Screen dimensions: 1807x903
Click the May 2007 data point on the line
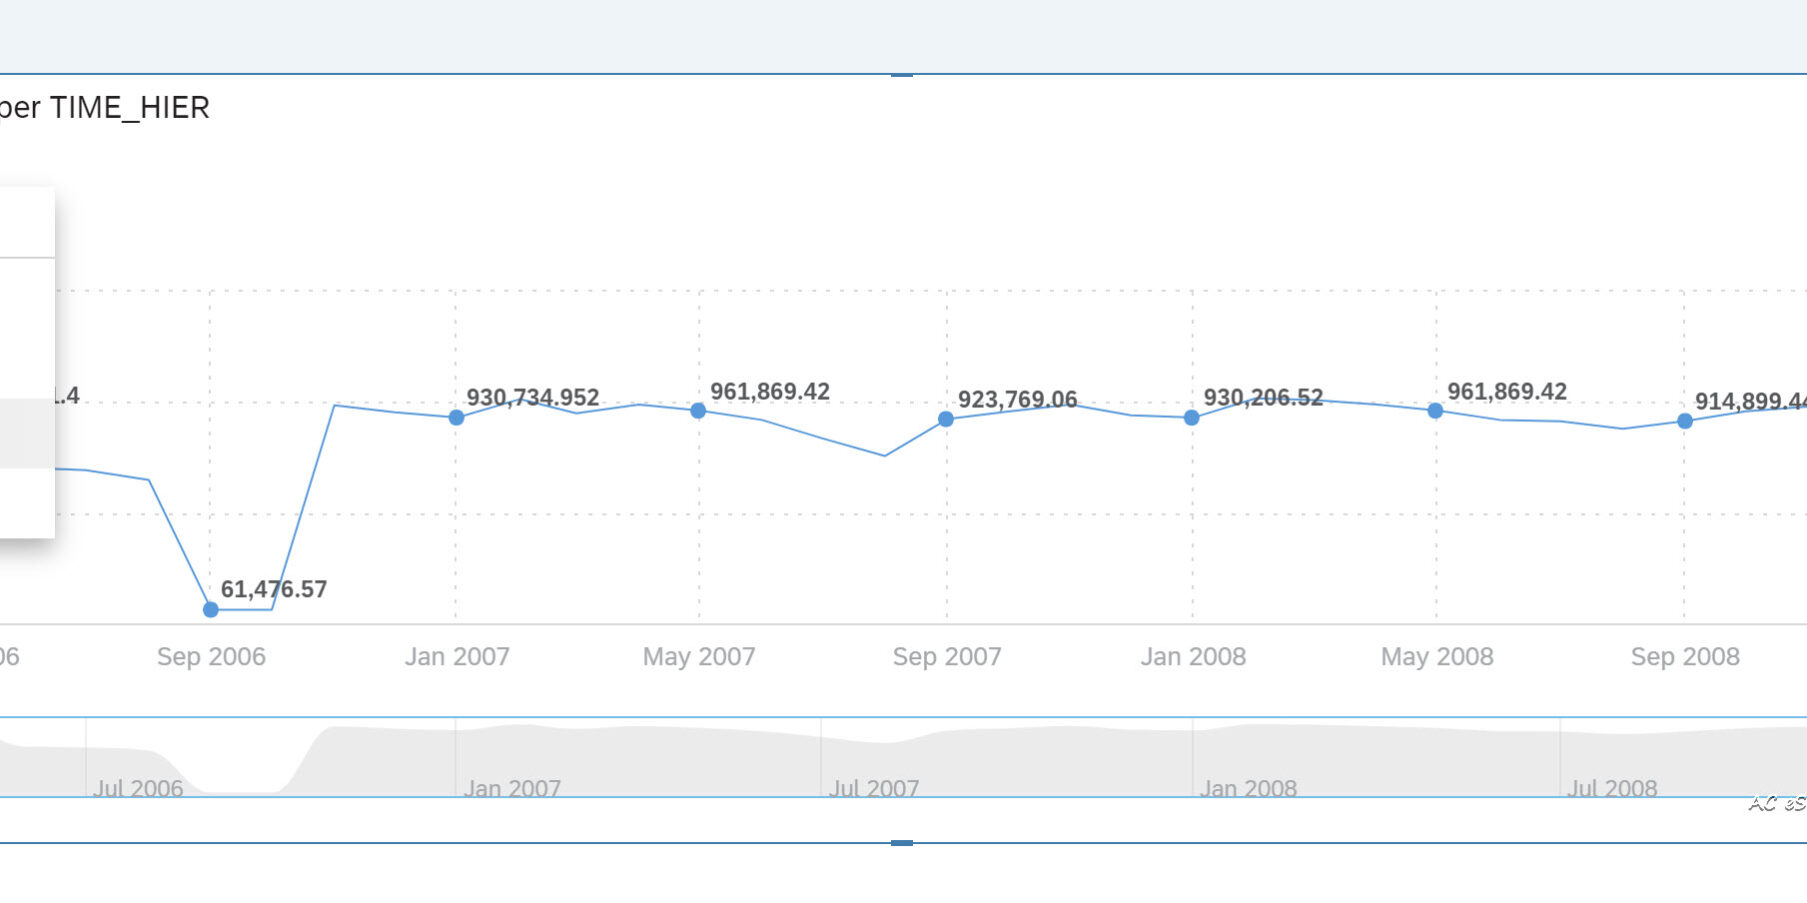tap(698, 410)
